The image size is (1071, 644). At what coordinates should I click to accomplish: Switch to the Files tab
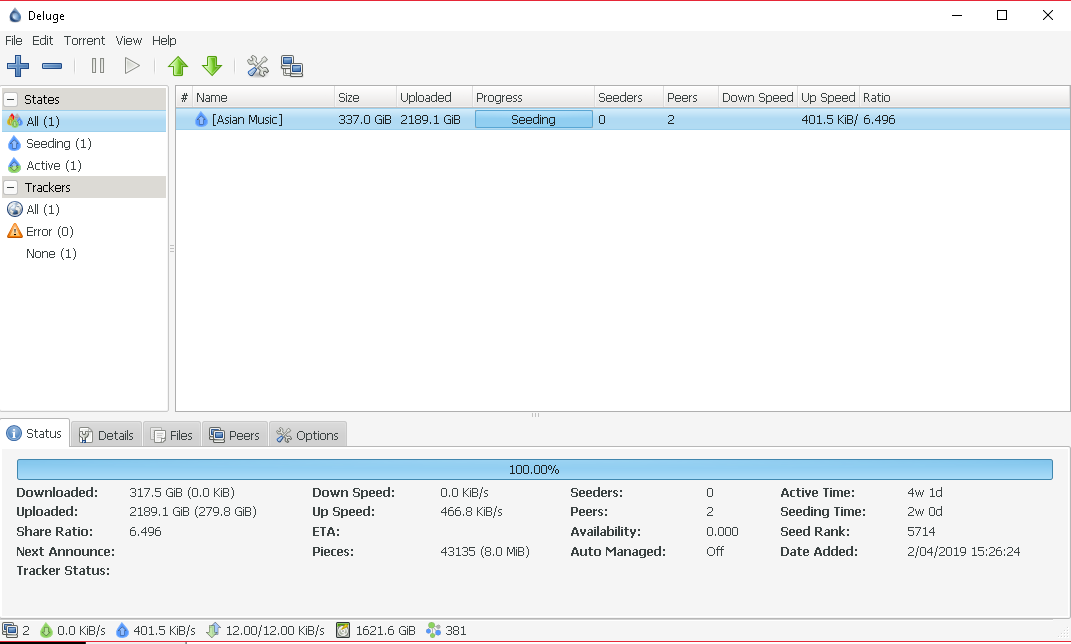pos(172,435)
